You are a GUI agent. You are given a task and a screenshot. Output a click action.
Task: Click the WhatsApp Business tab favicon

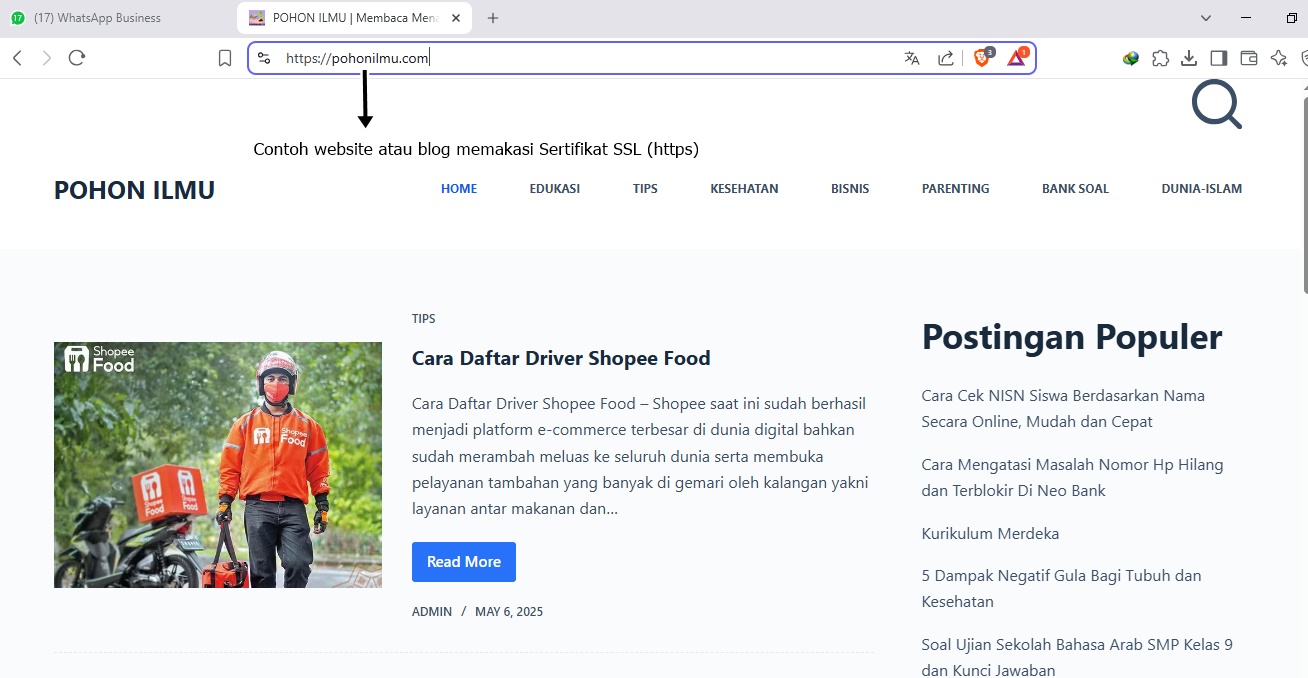(18, 18)
